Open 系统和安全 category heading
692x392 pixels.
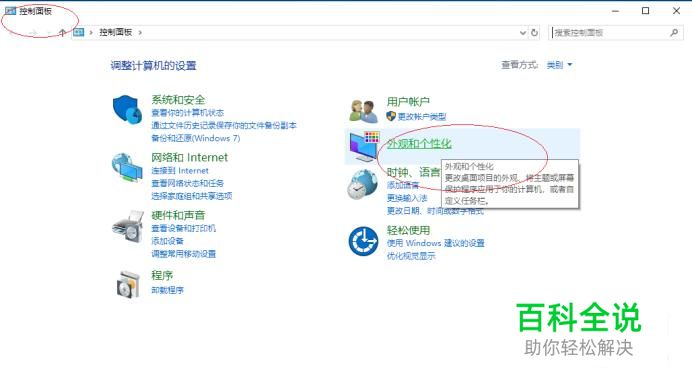click(178, 100)
